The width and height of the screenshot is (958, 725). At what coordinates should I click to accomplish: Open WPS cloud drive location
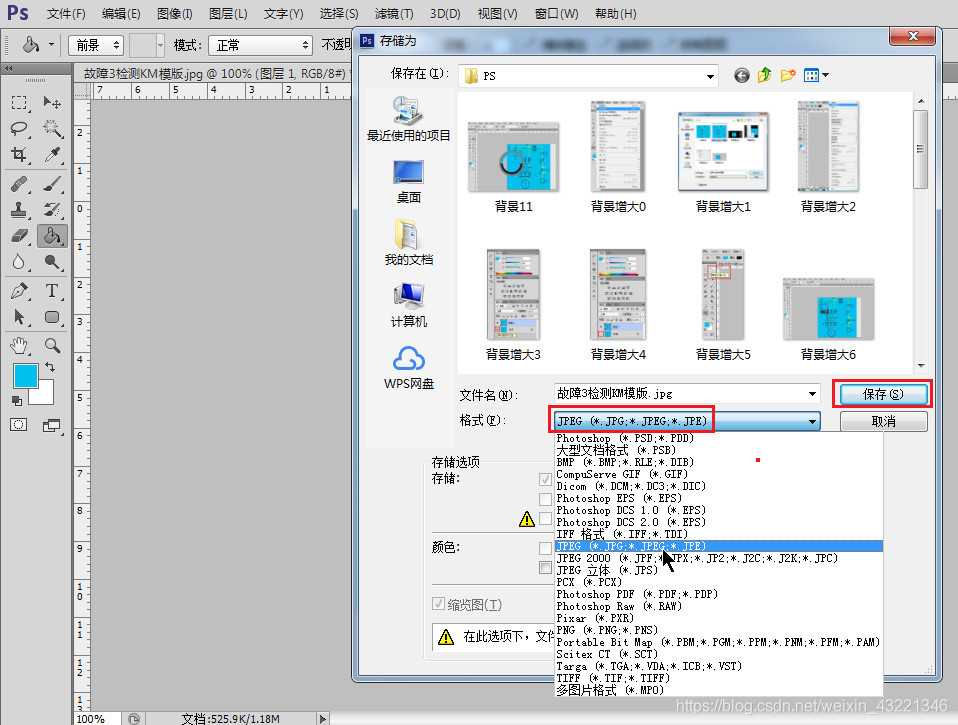408,368
